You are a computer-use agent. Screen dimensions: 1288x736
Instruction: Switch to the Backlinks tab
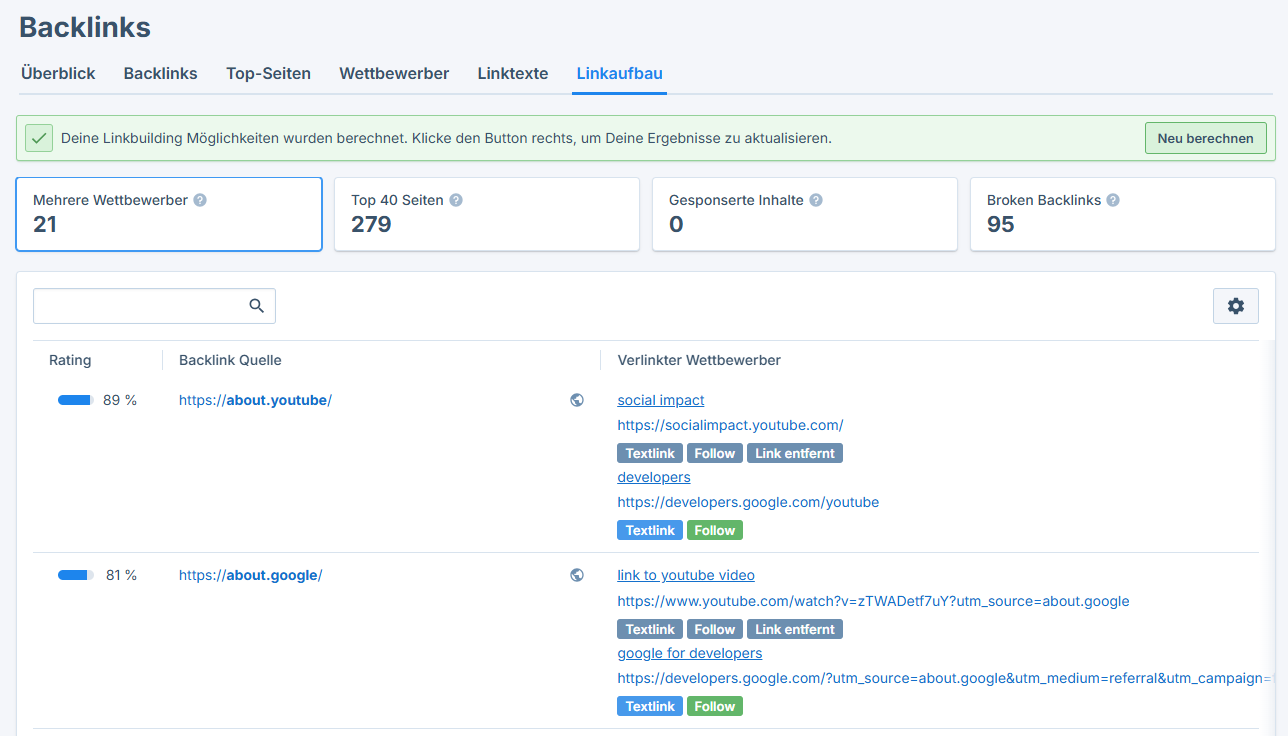point(161,73)
